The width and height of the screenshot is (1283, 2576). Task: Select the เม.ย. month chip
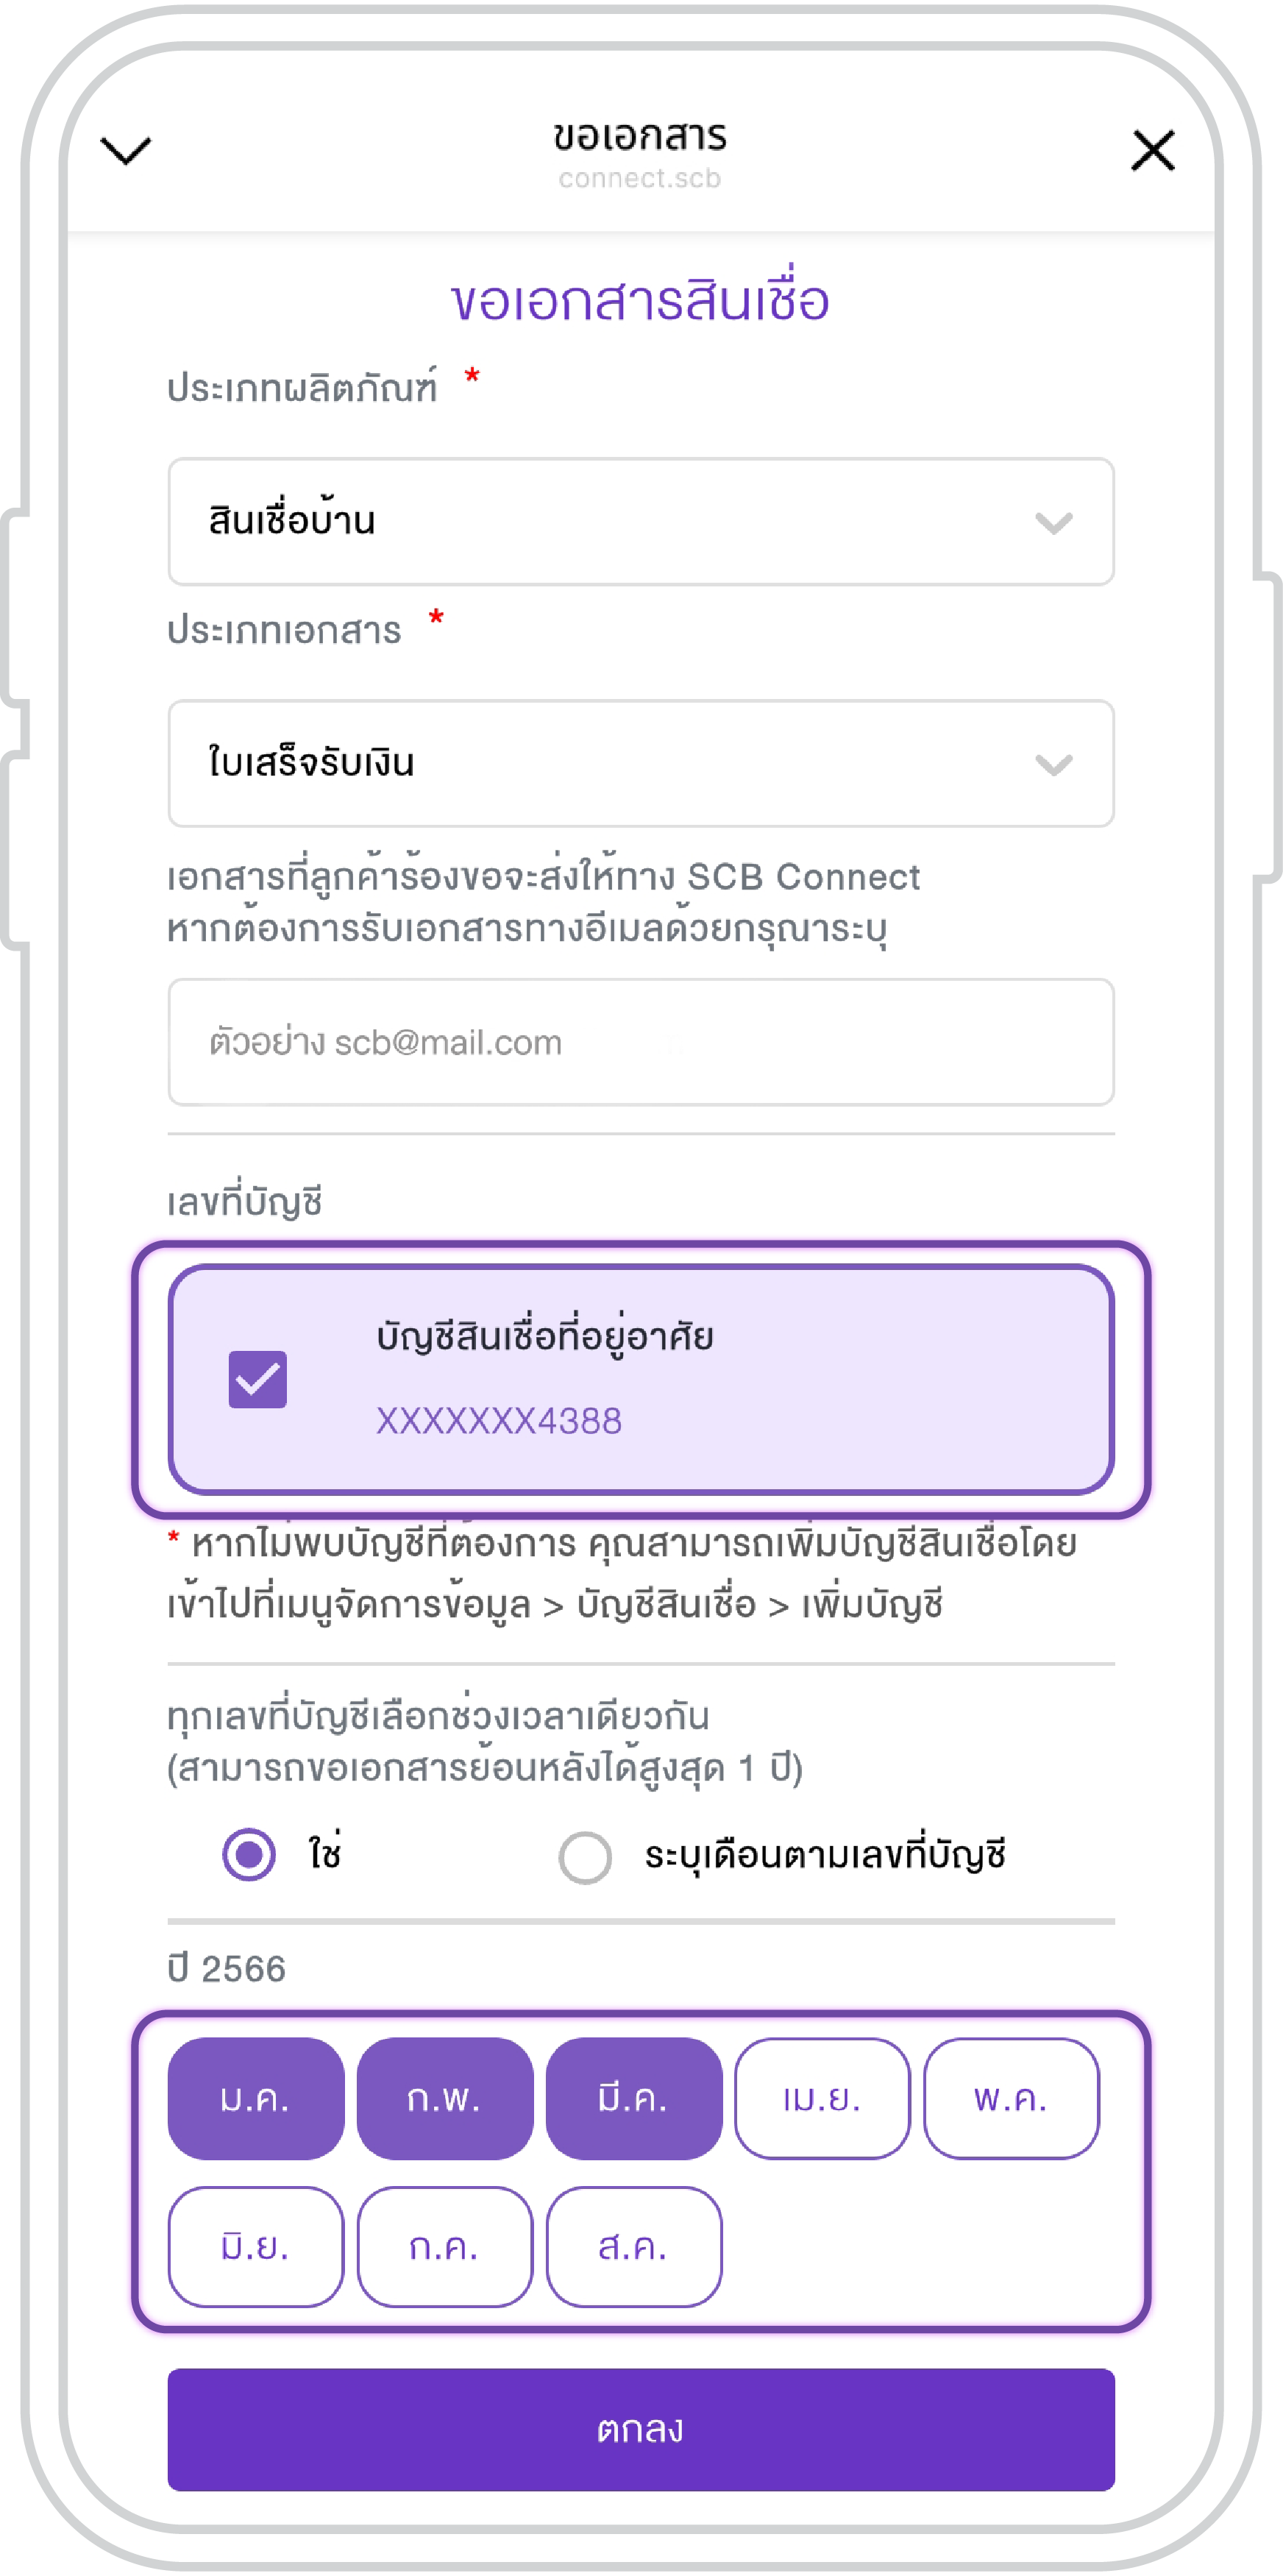[x=823, y=2098]
